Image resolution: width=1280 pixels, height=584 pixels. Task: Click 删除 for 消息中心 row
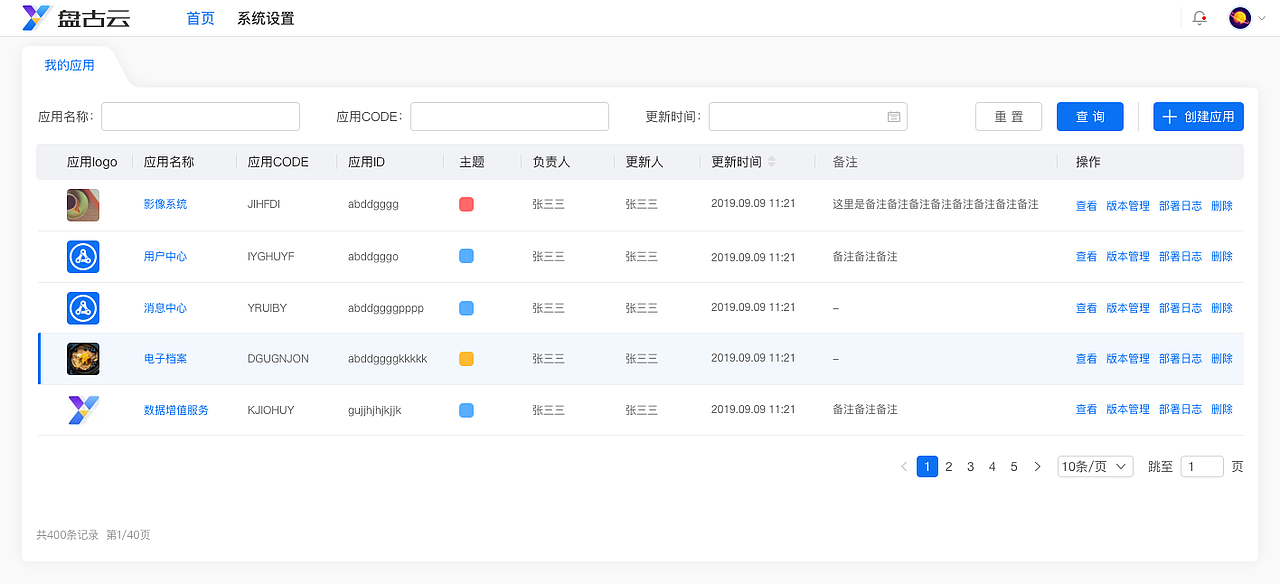(1222, 309)
